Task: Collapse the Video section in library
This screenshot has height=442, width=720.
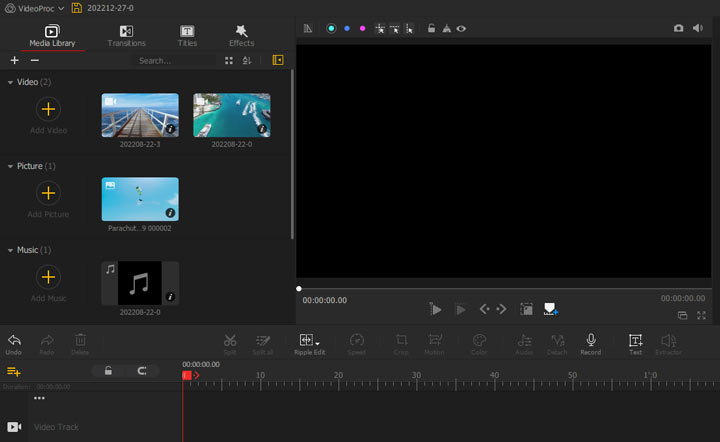Action: (10, 82)
